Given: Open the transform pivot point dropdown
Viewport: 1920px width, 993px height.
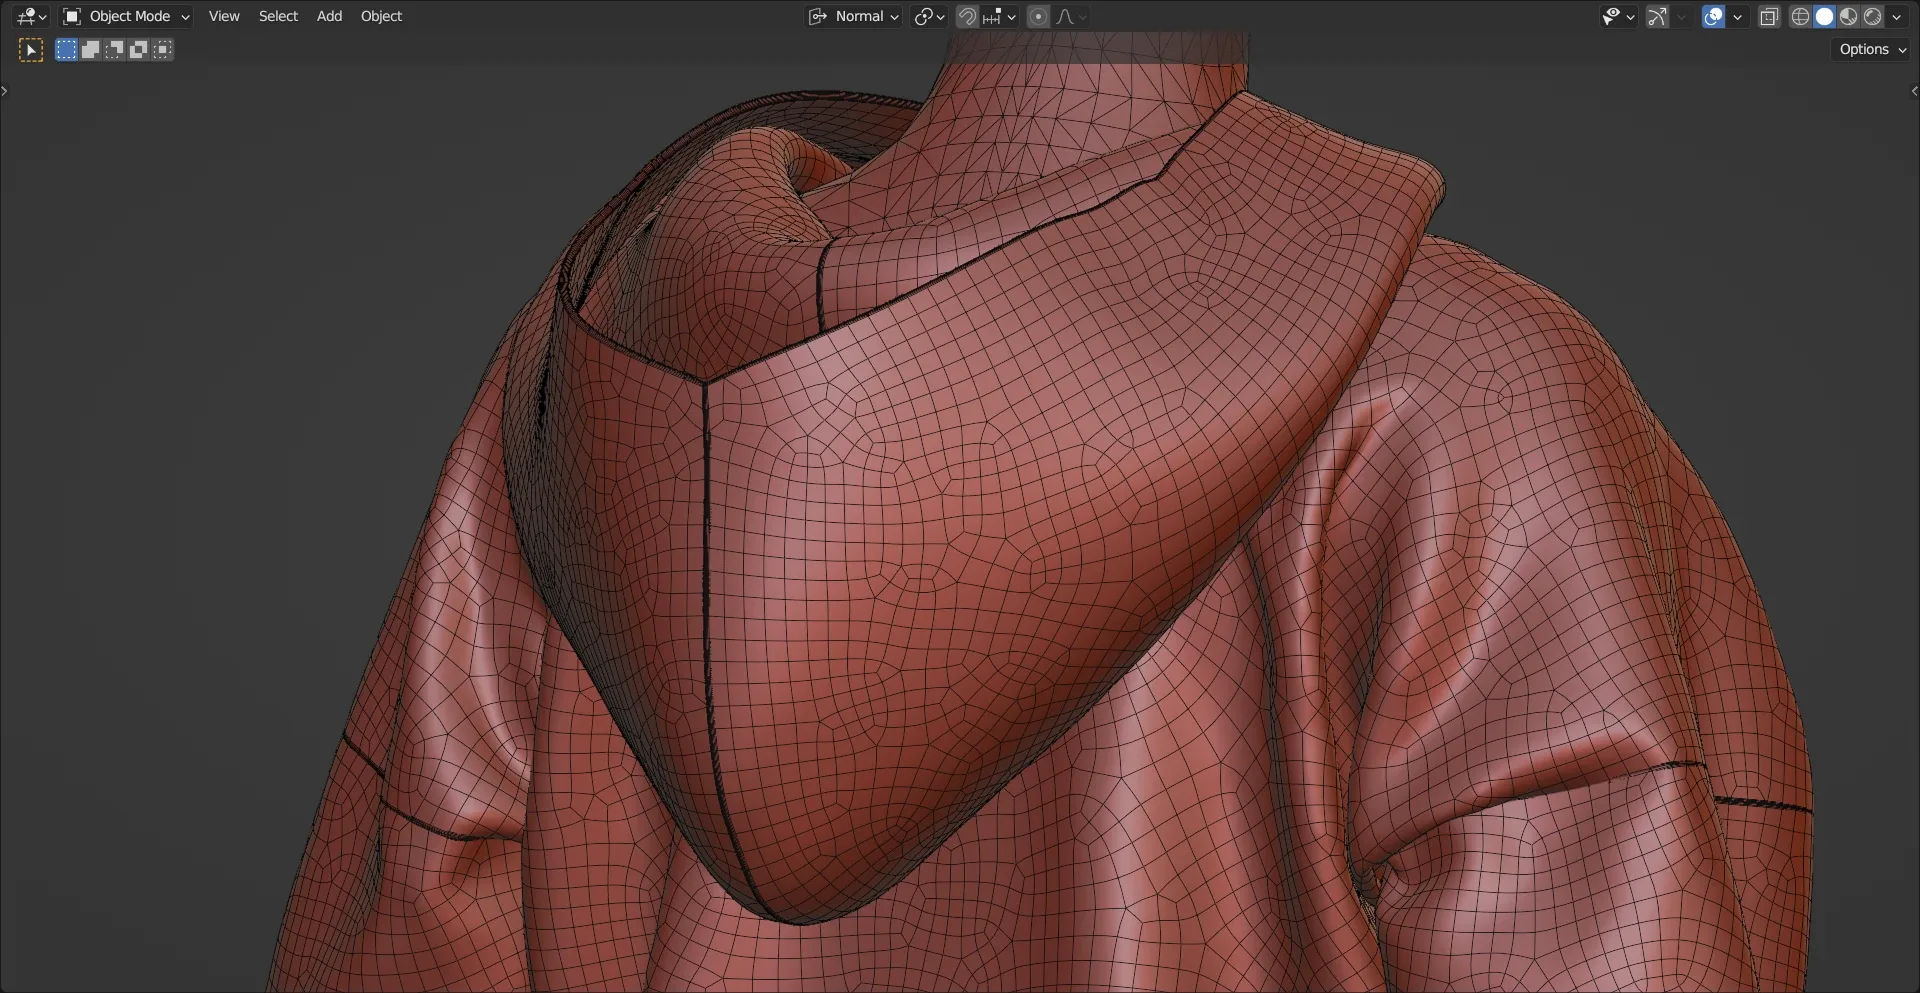Looking at the screenshot, I should pos(929,16).
